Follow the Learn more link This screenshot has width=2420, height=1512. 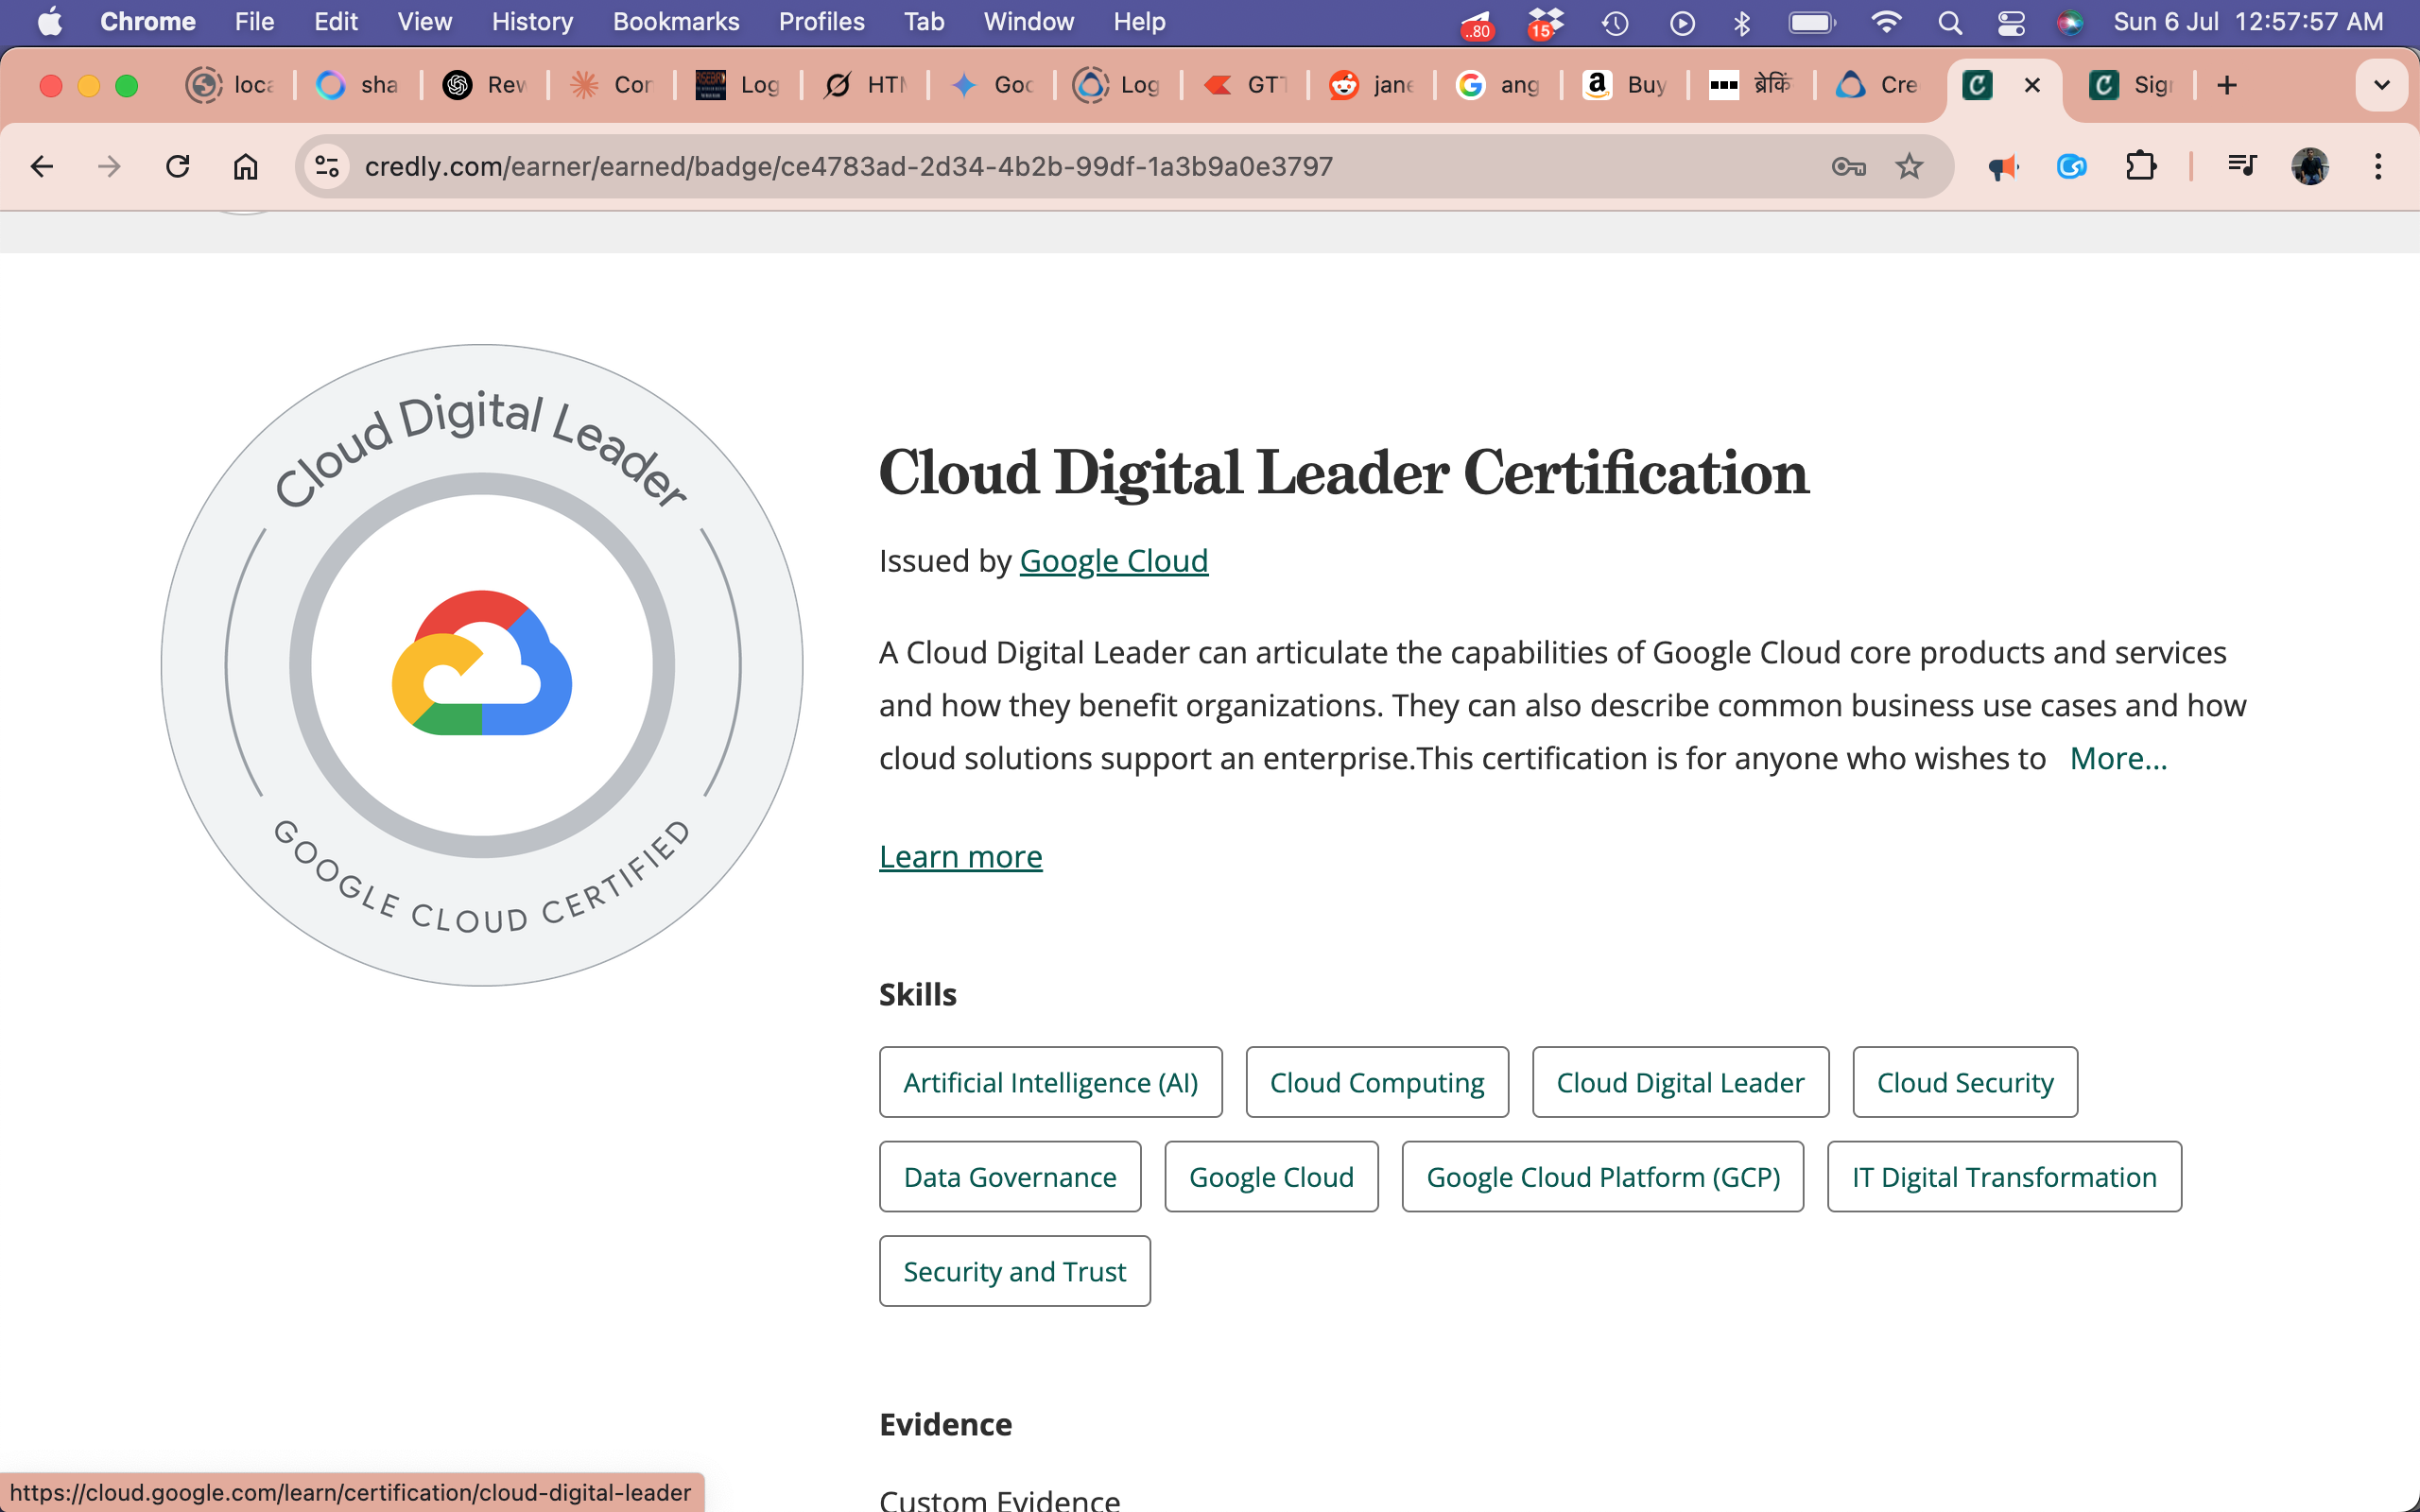(x=960, y=857)
